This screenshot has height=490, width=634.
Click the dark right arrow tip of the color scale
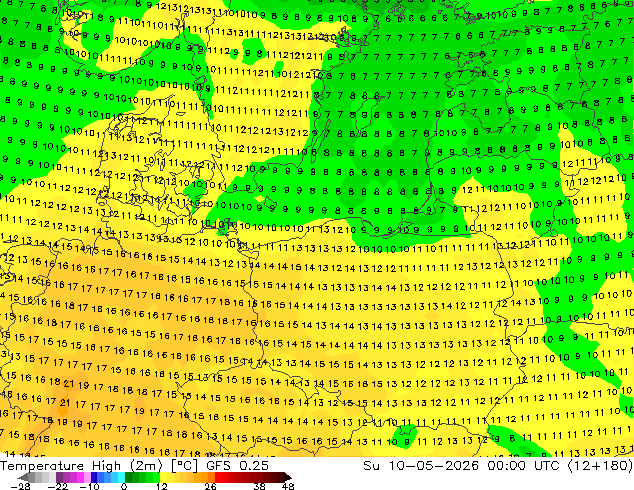pos(289,478)
